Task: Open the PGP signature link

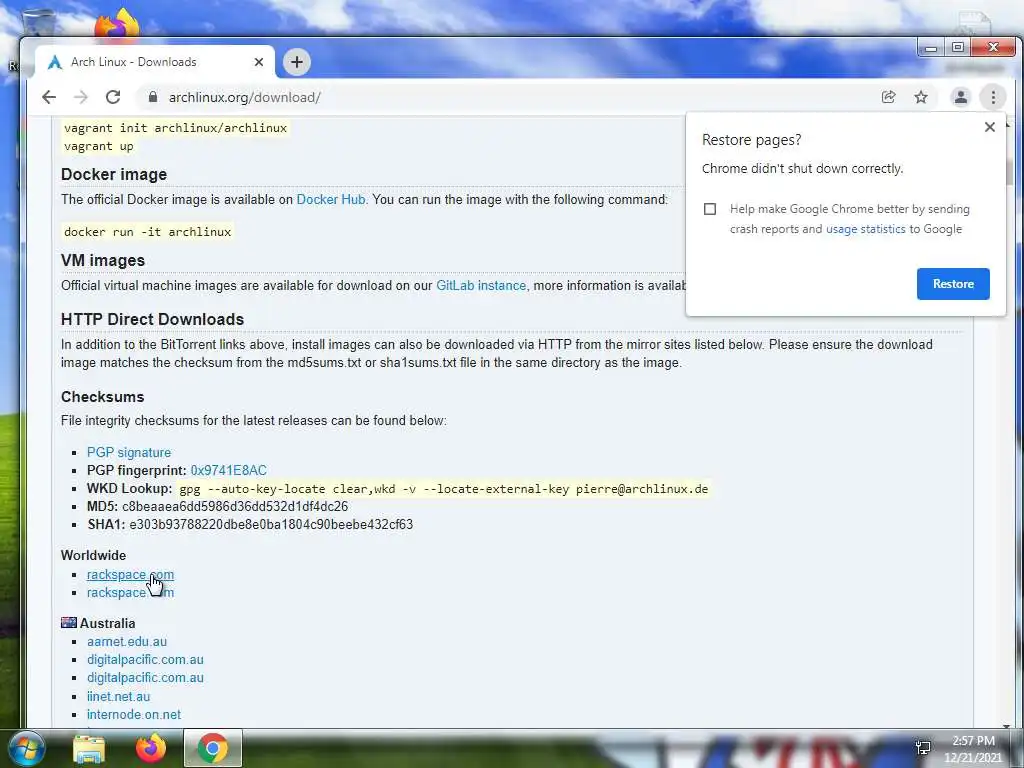Action: [129, 453]
